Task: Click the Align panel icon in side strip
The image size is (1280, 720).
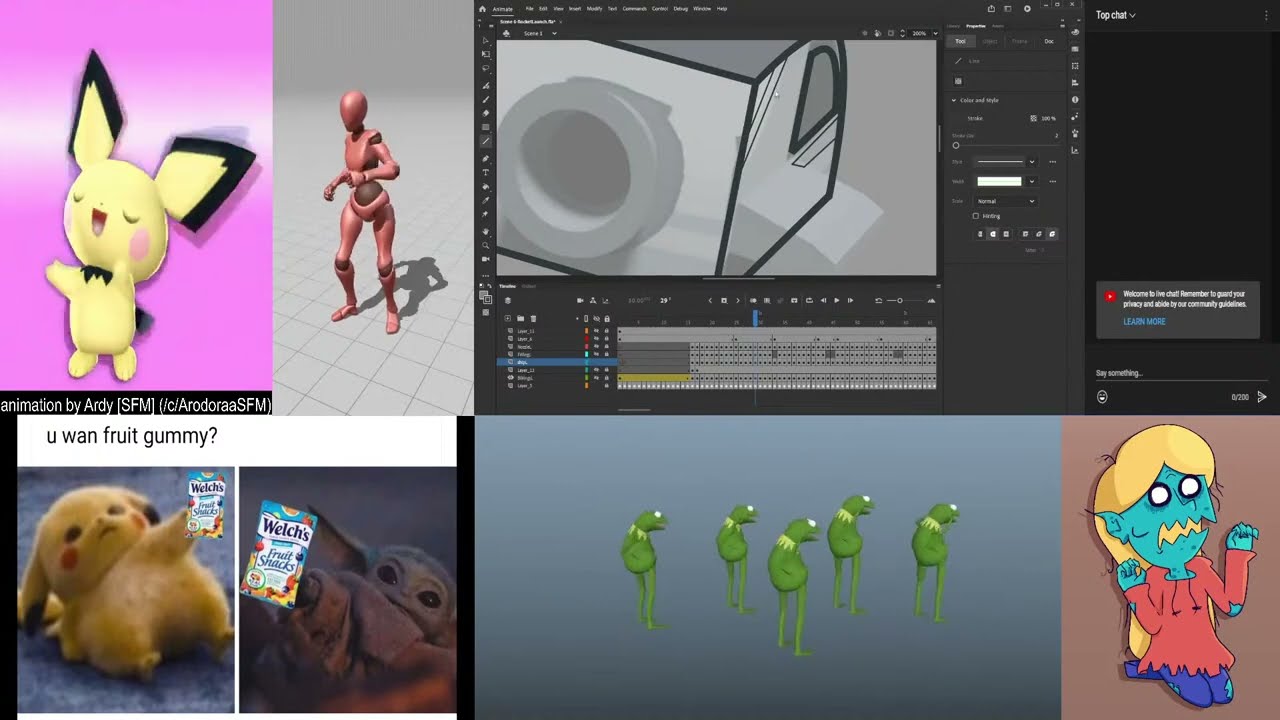Action: tap(1075, 82)
